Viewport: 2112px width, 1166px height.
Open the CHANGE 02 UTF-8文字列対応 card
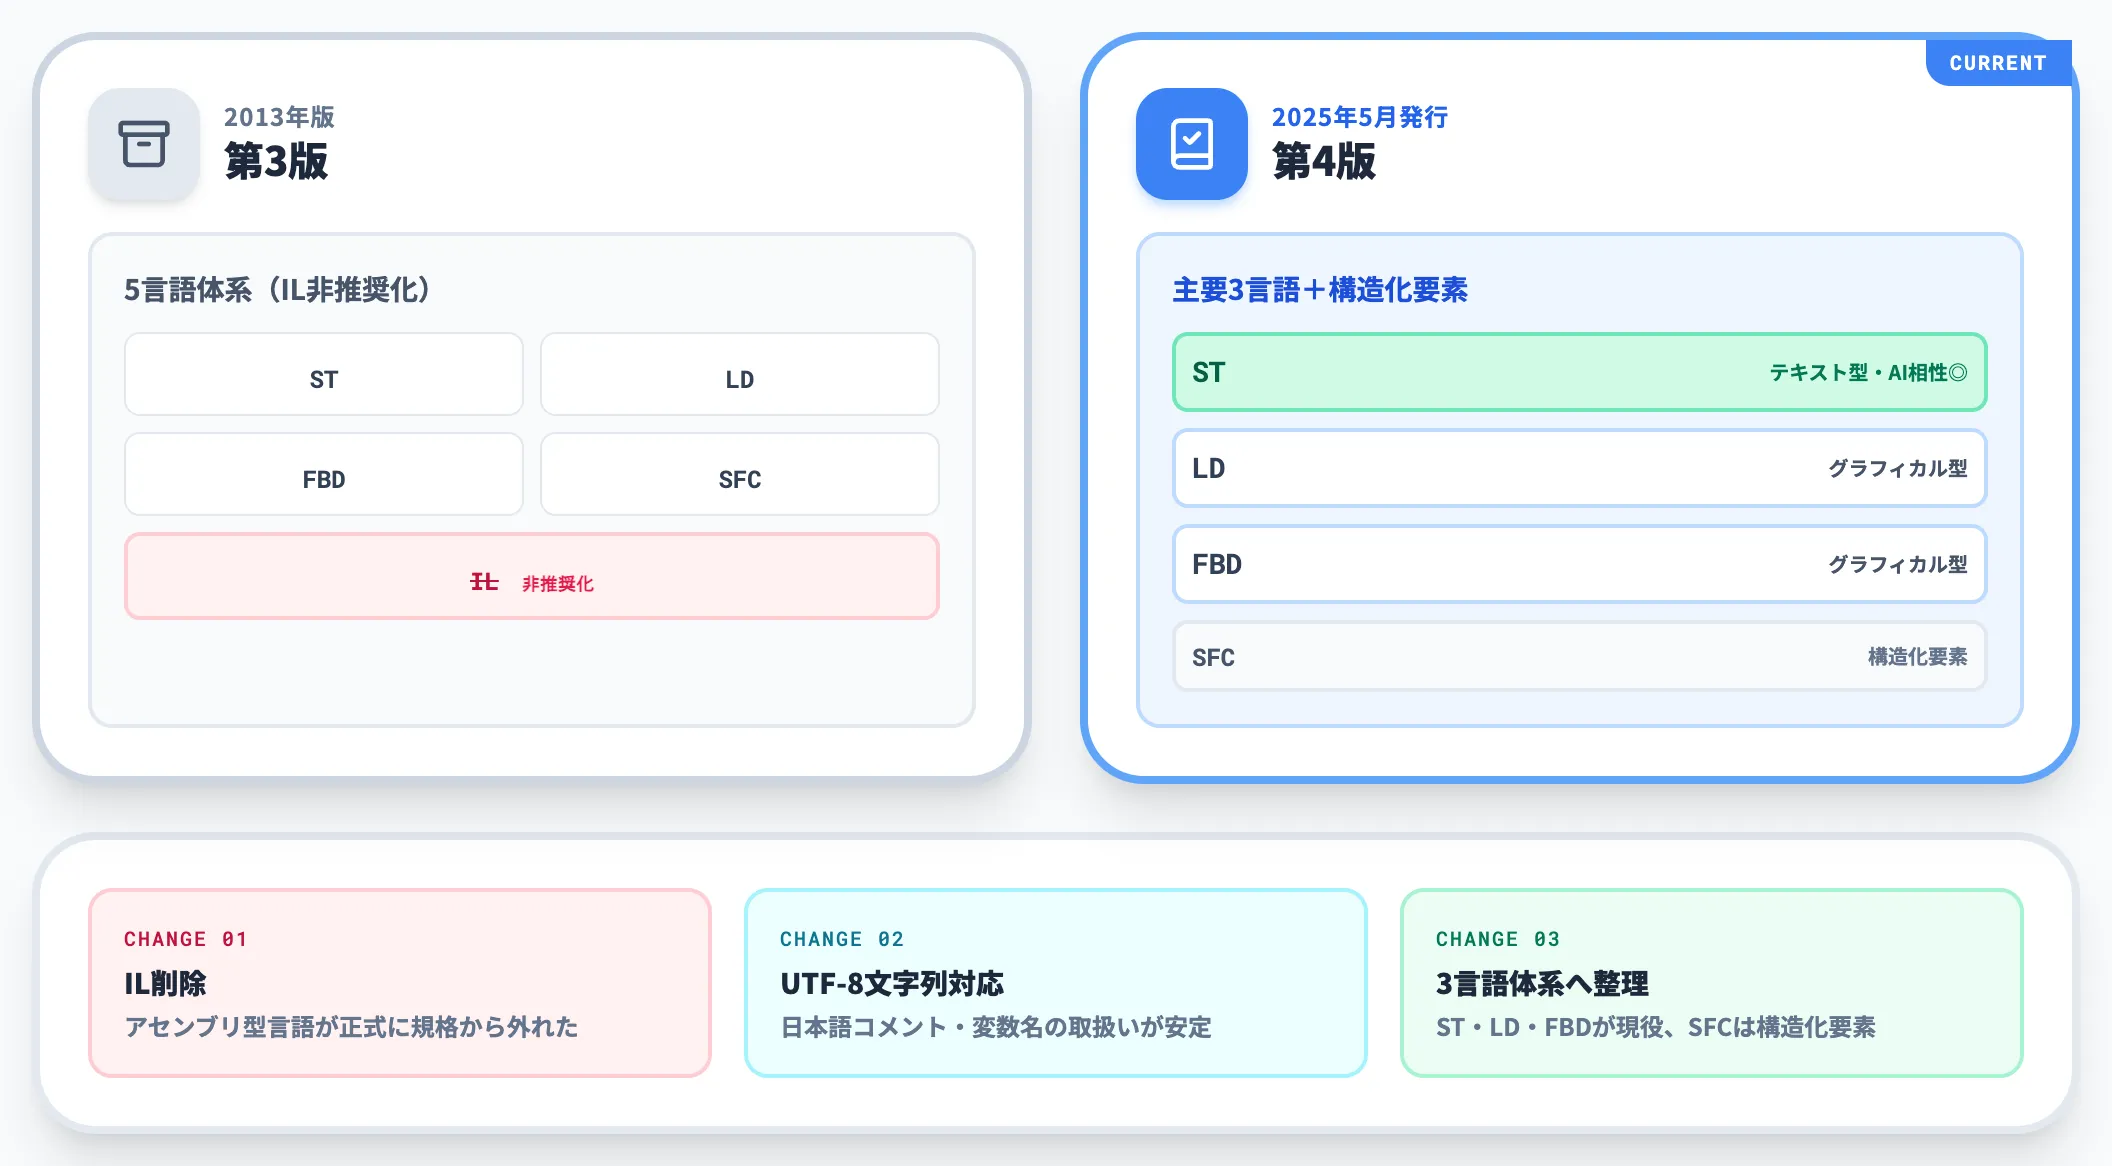pyautogui.click(x=1056, y=983)
